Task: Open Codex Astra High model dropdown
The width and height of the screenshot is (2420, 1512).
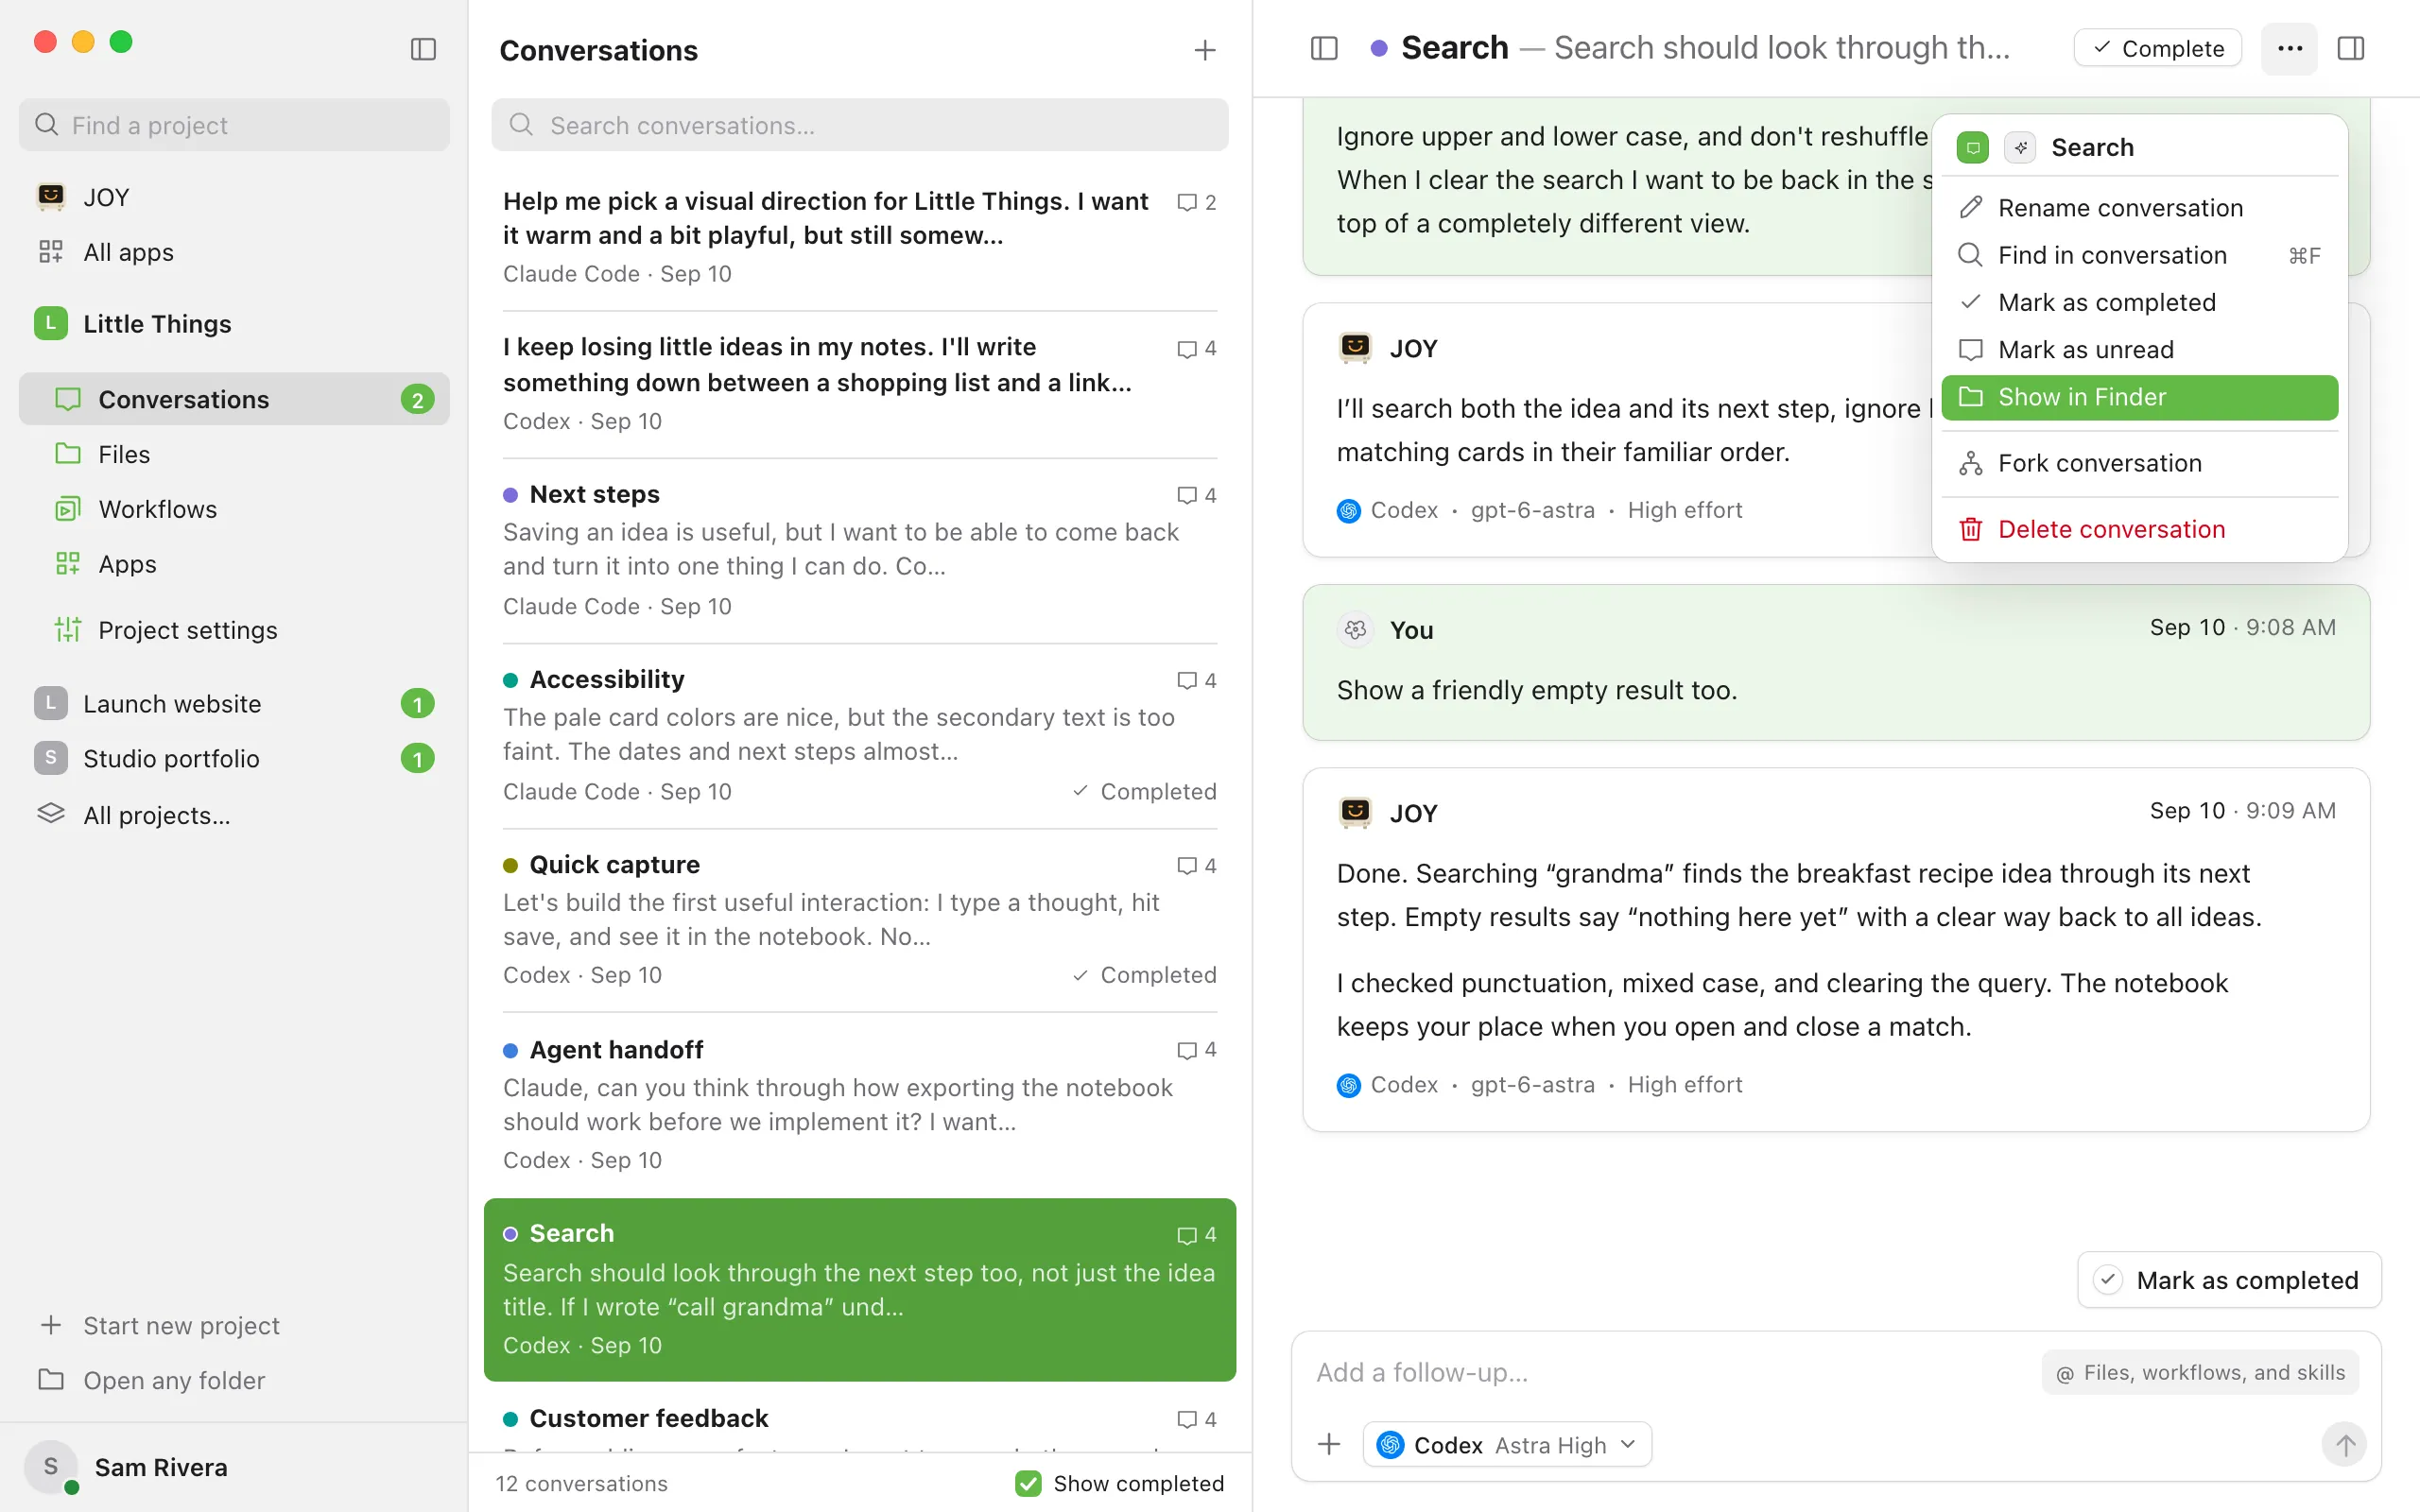Action: pyautogui.click(x=1507, y=1445)
